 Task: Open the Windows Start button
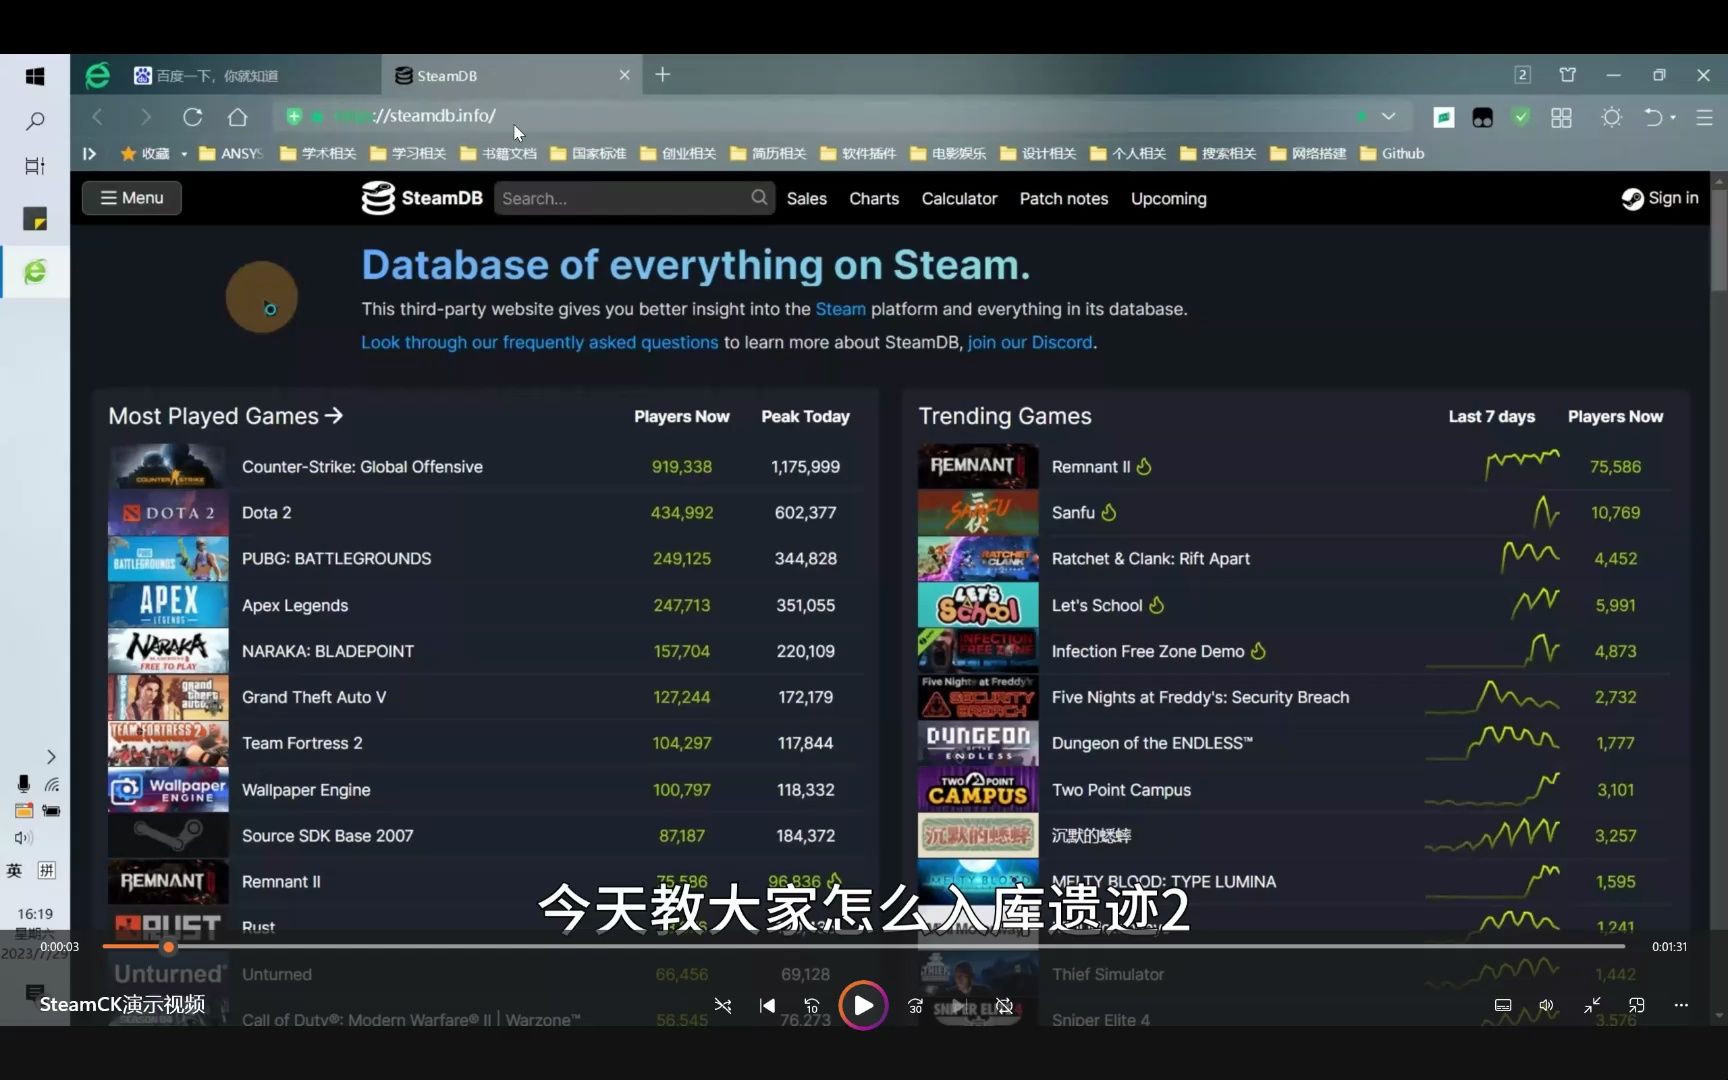35,76
